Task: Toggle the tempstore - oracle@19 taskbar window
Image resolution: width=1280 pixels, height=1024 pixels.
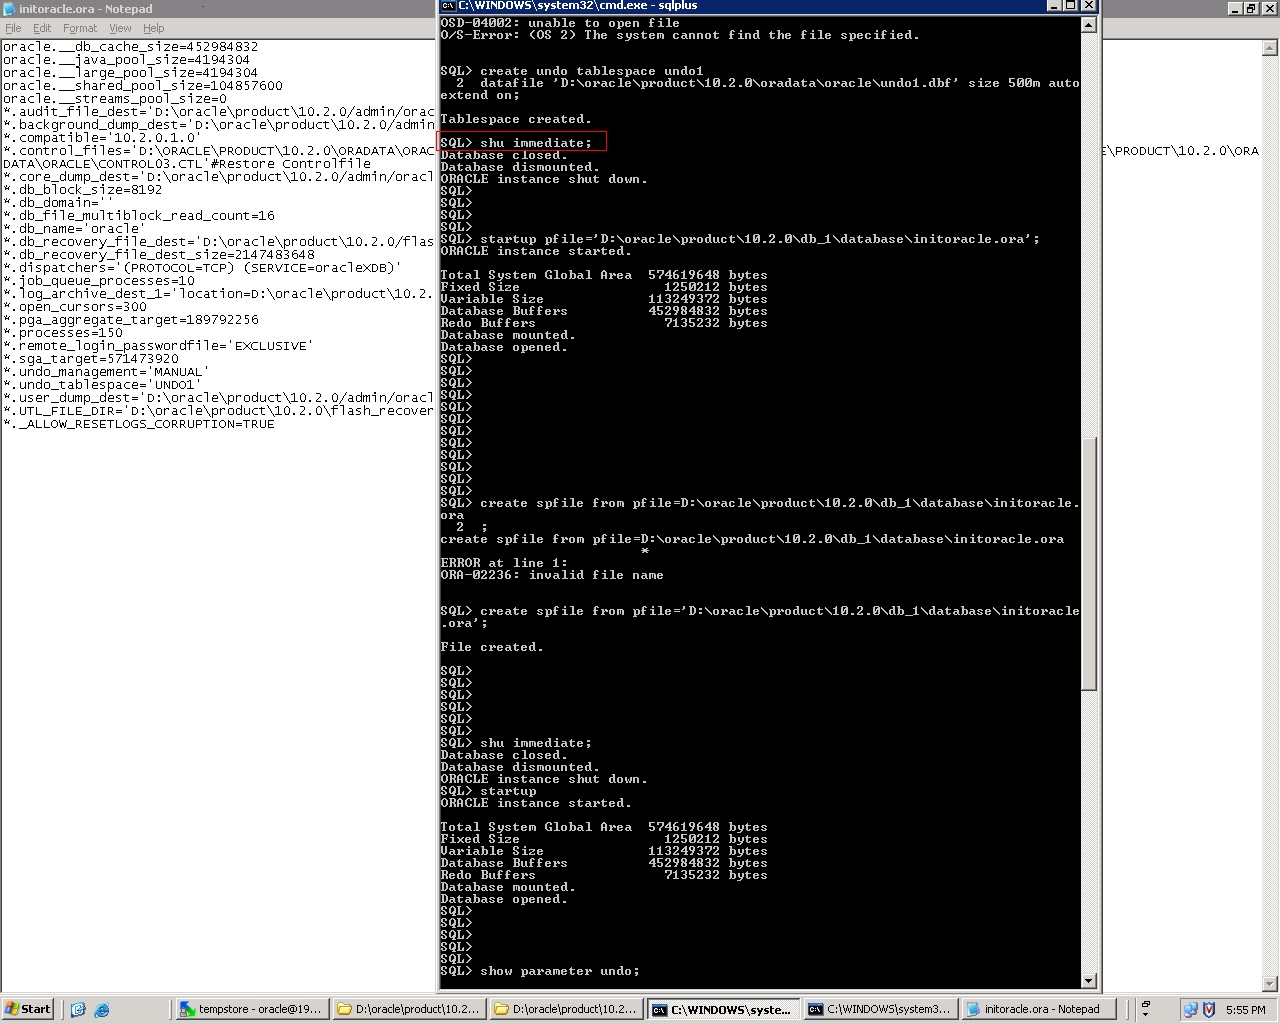Action: tap(250, 1009)
